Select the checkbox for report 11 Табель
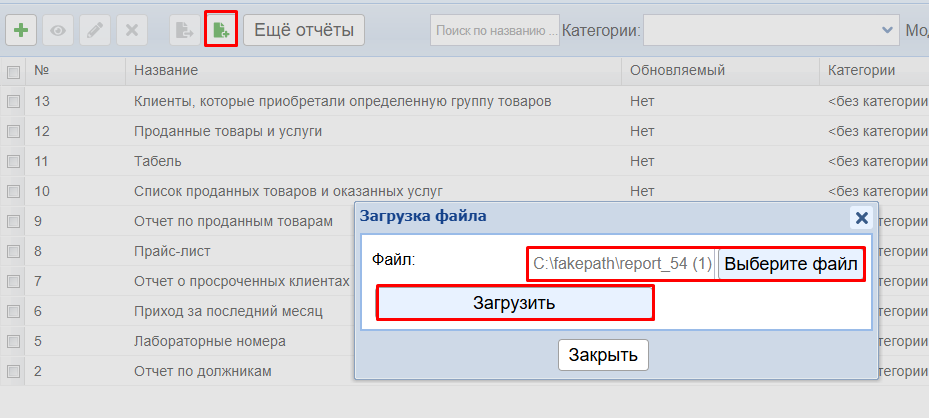The width and height of the screenshot is (929, 418). [x=13, y=161]
